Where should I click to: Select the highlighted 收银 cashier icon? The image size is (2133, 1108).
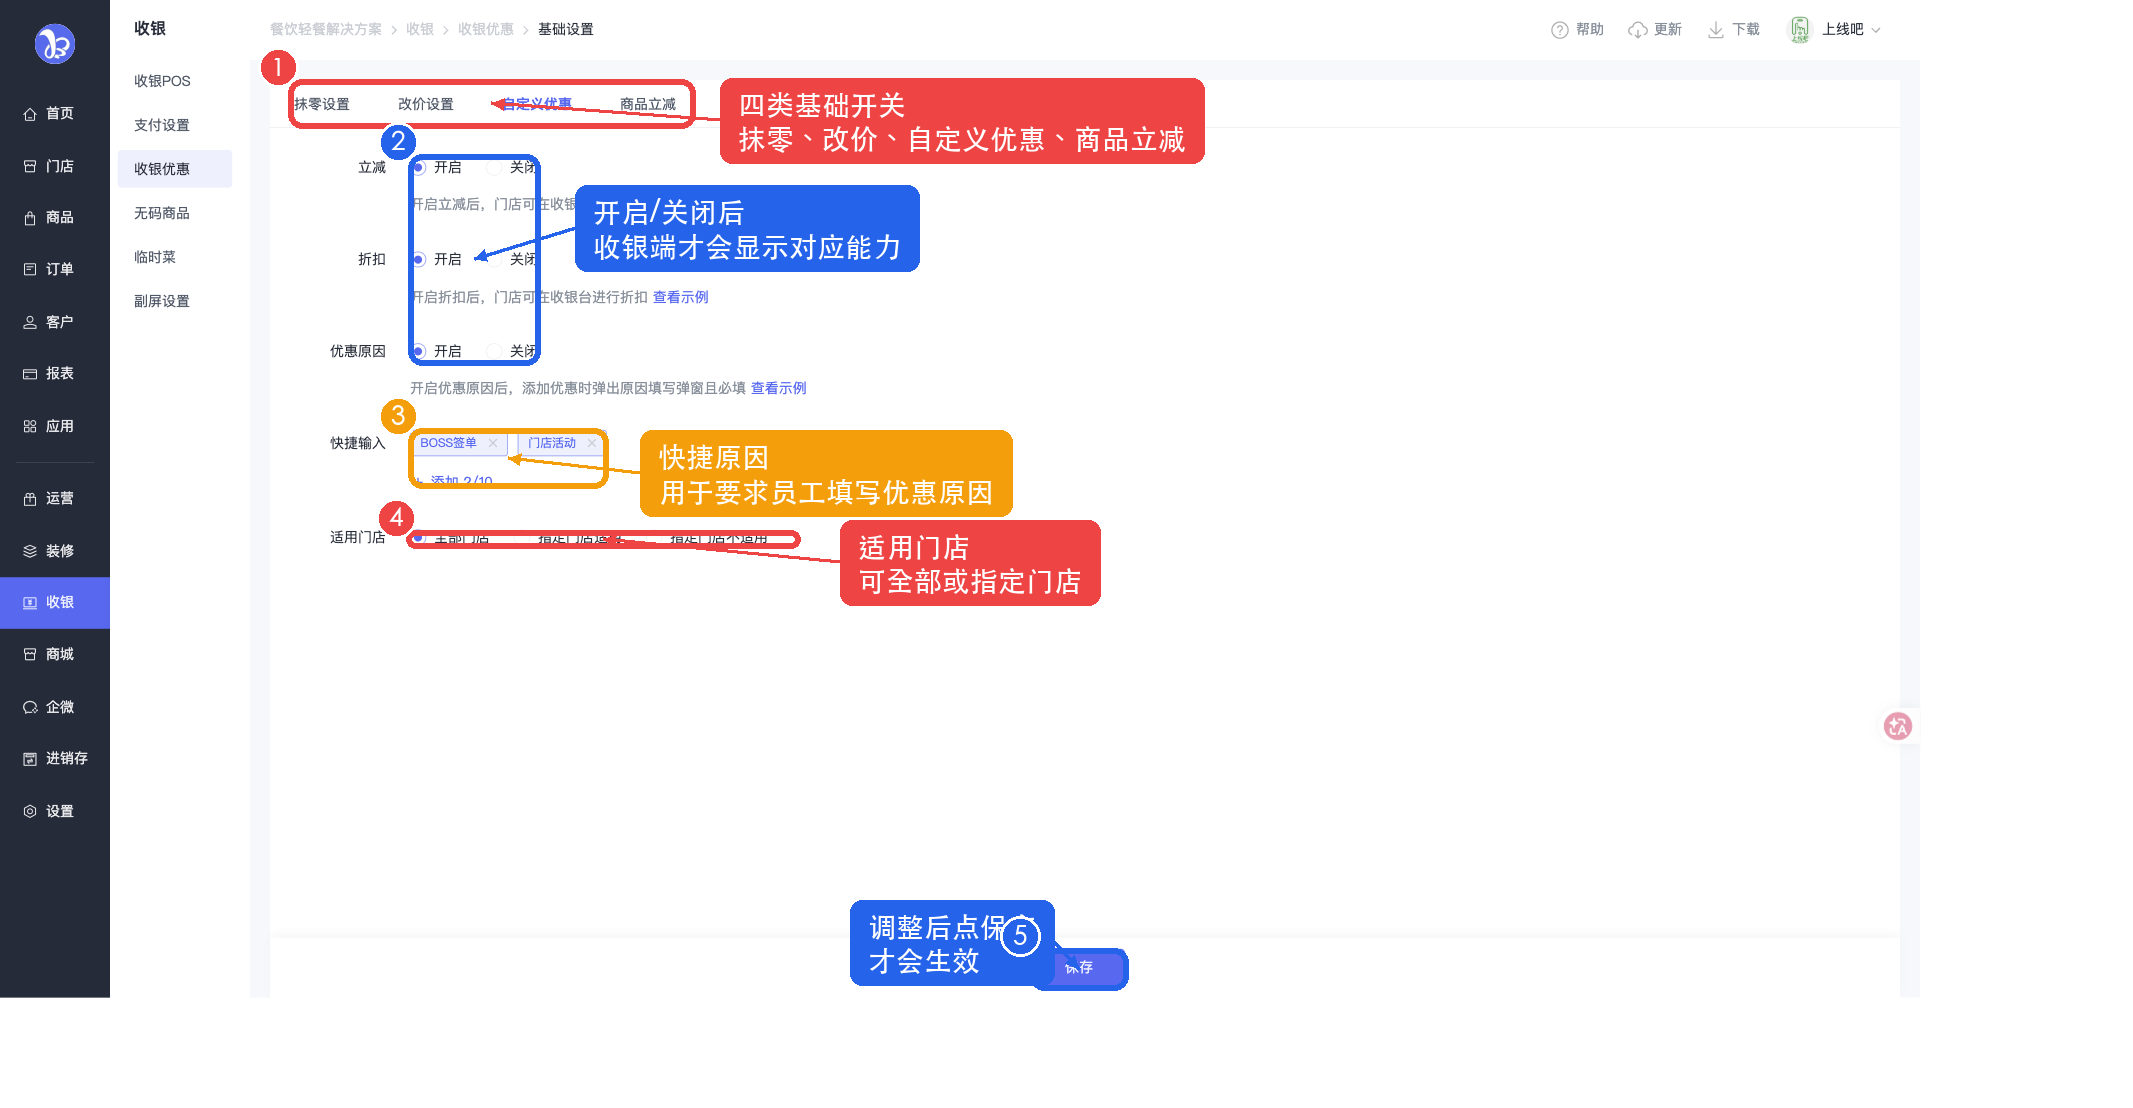(x=30, y=602)
